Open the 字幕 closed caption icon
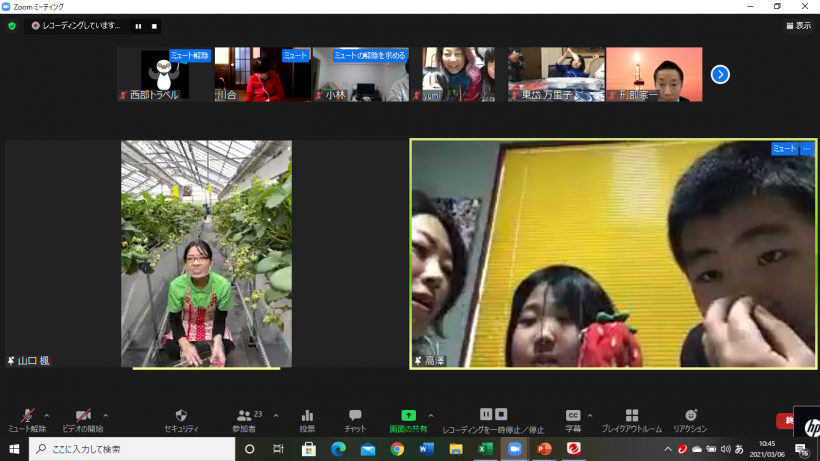 [573, 415]
